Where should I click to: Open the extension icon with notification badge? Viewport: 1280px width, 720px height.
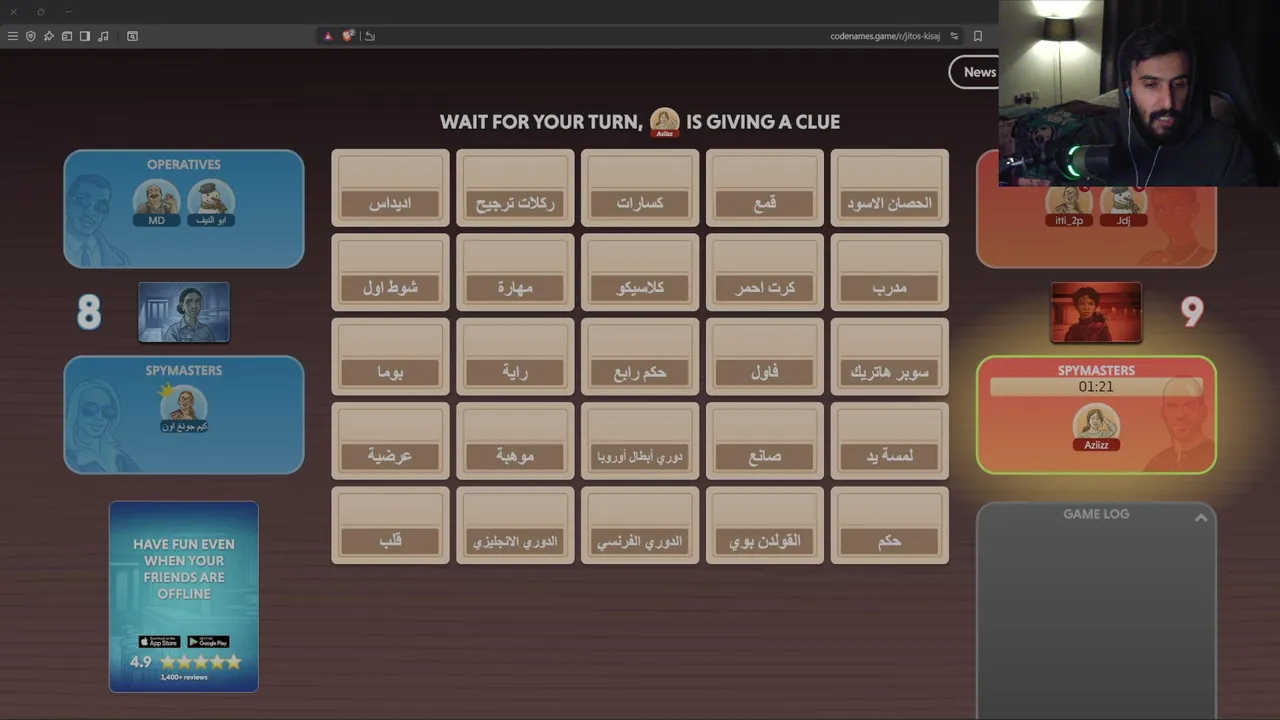click(348, 36)
